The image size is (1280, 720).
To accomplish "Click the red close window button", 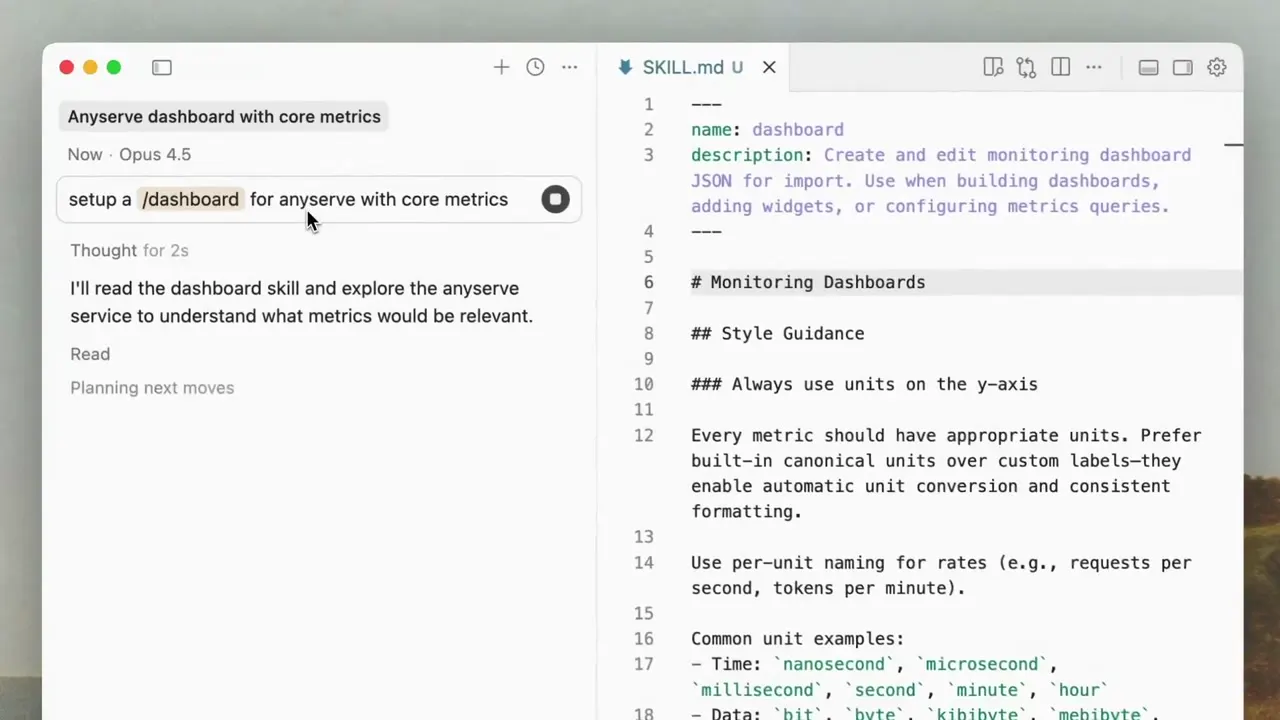I will point(66,67).
